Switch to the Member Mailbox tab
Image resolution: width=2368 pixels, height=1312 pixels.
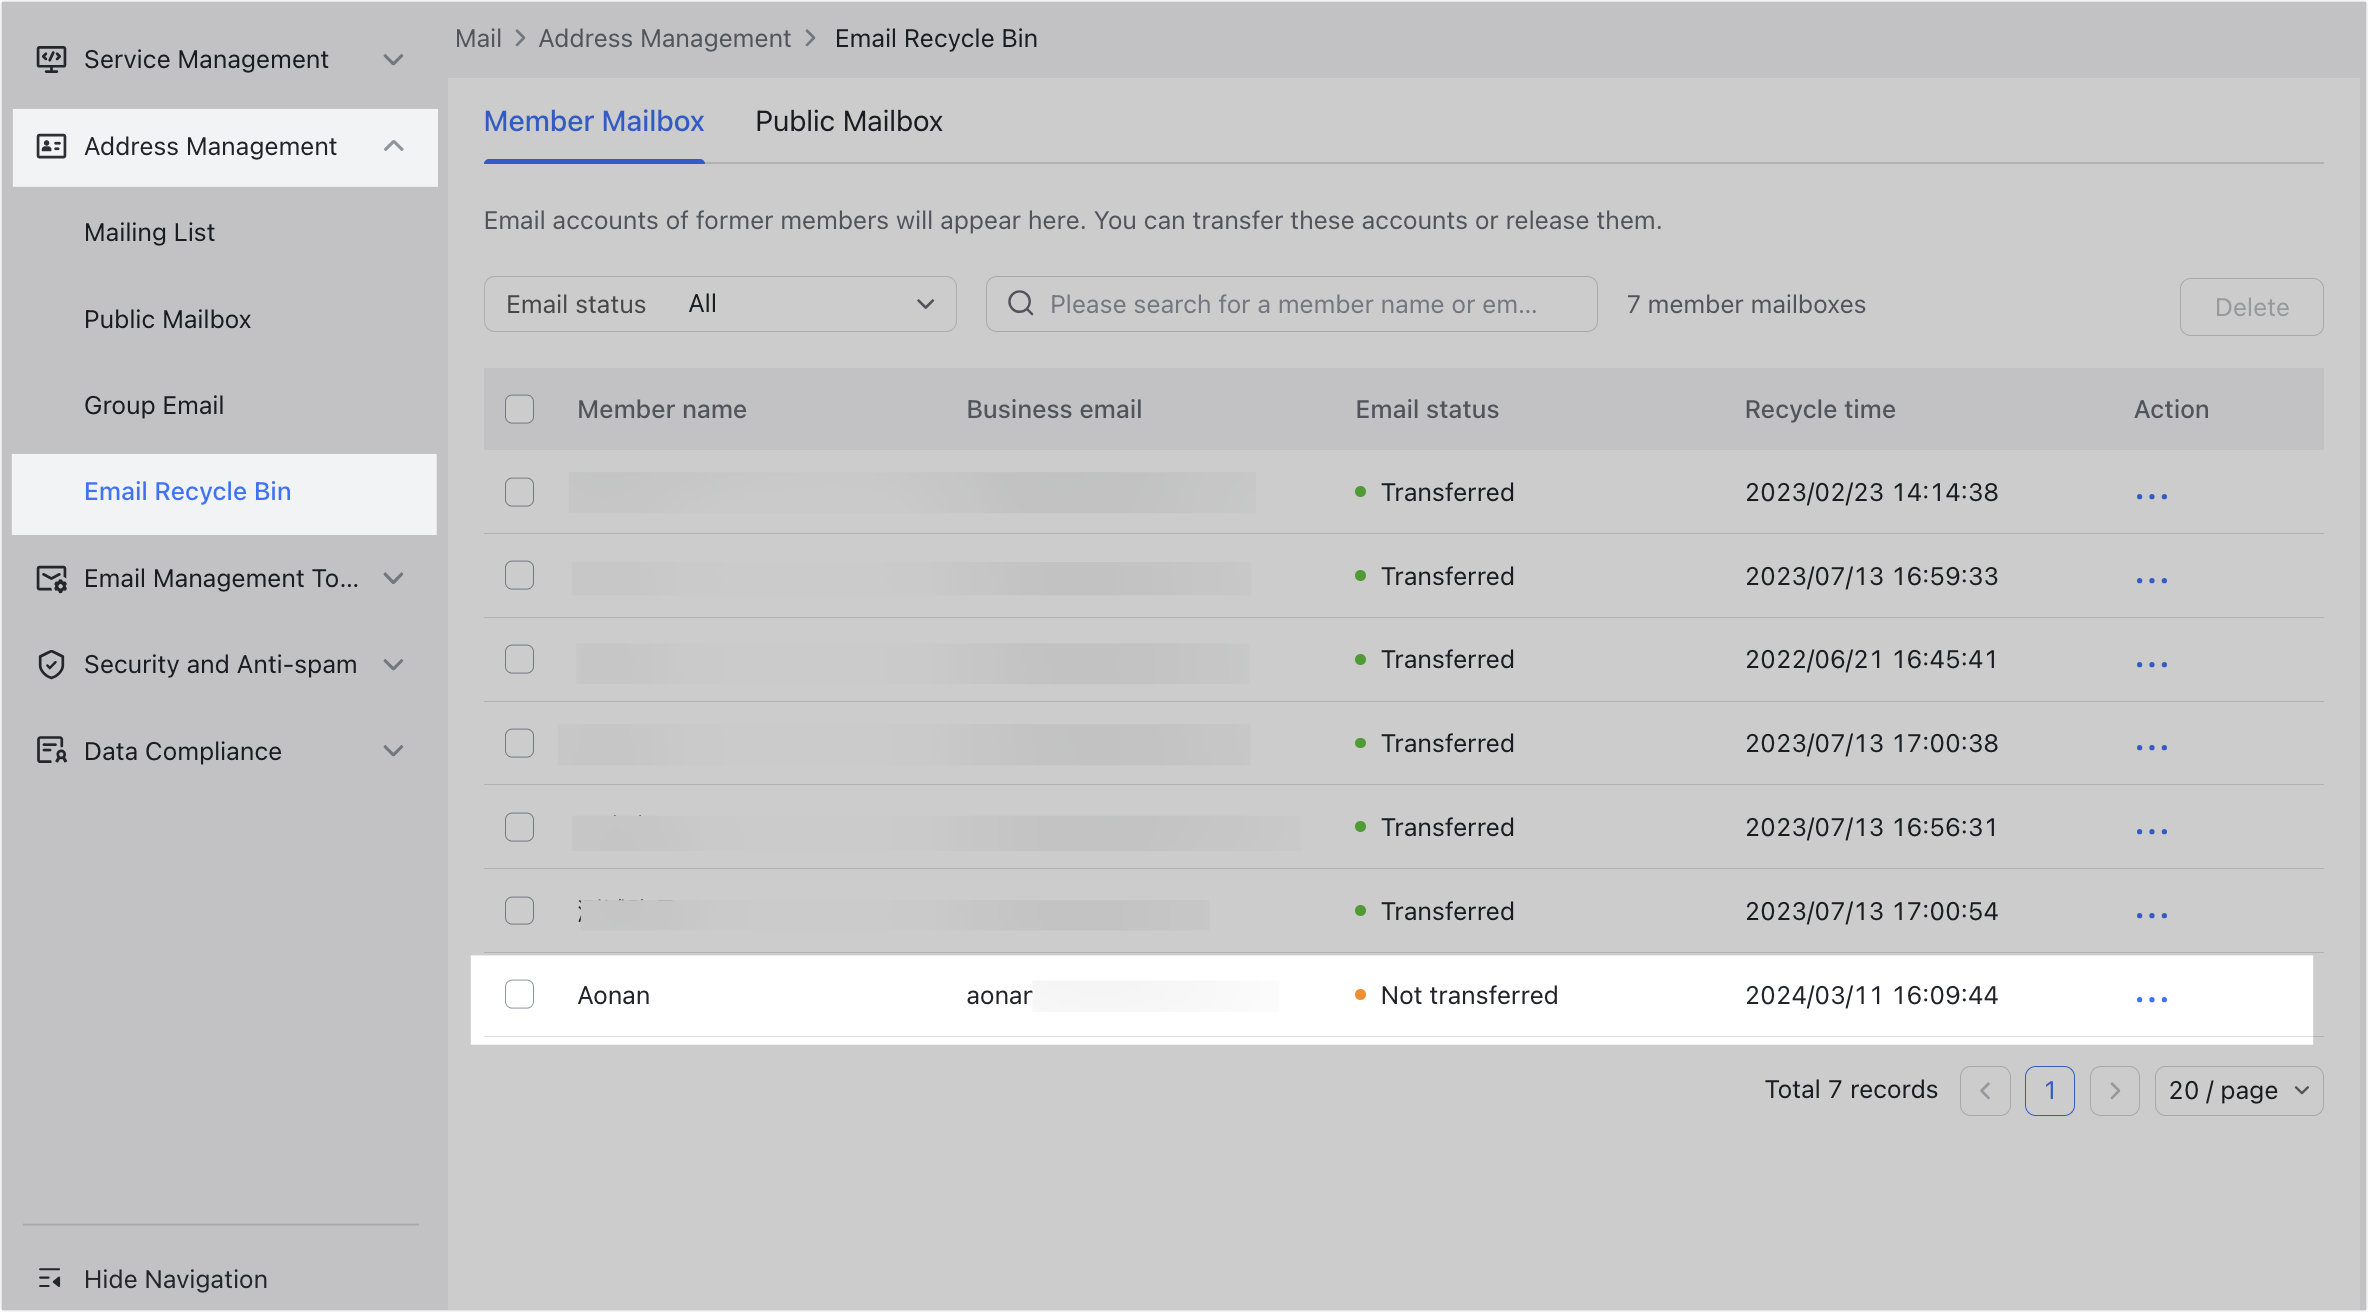[x=594, y=122]
